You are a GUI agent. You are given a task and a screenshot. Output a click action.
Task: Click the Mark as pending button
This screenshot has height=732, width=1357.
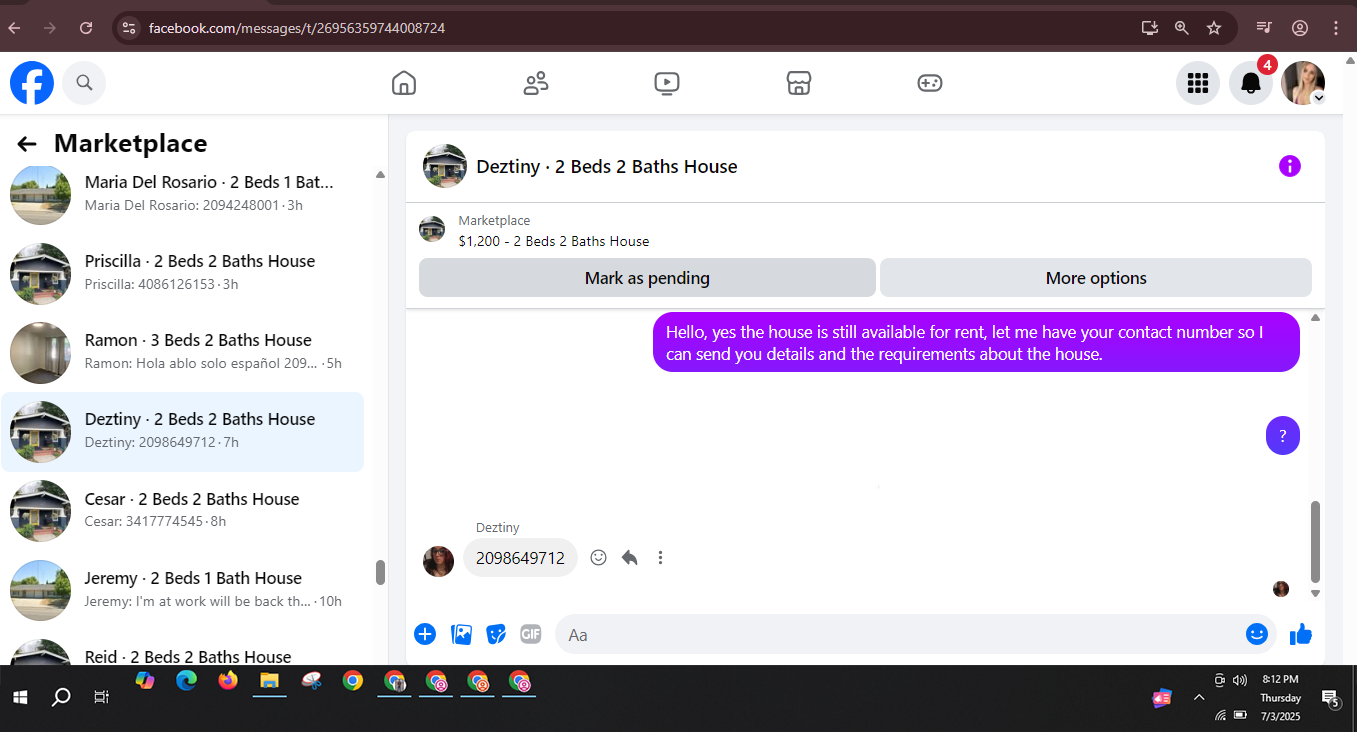pyautogui.click(x=647, y=278)
